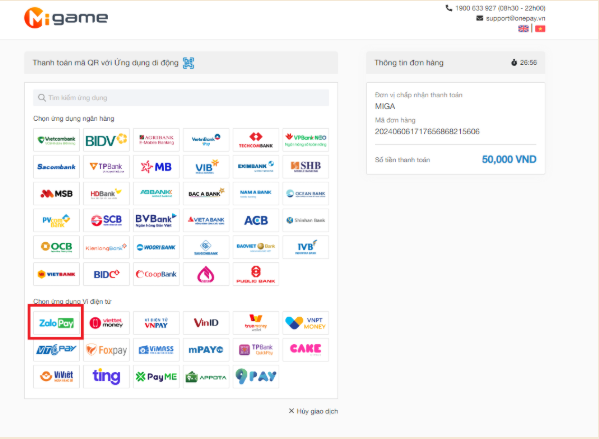Screen dimensions: 599x439
Task: Choose ACB bank logo
Action: pos(256,220)
